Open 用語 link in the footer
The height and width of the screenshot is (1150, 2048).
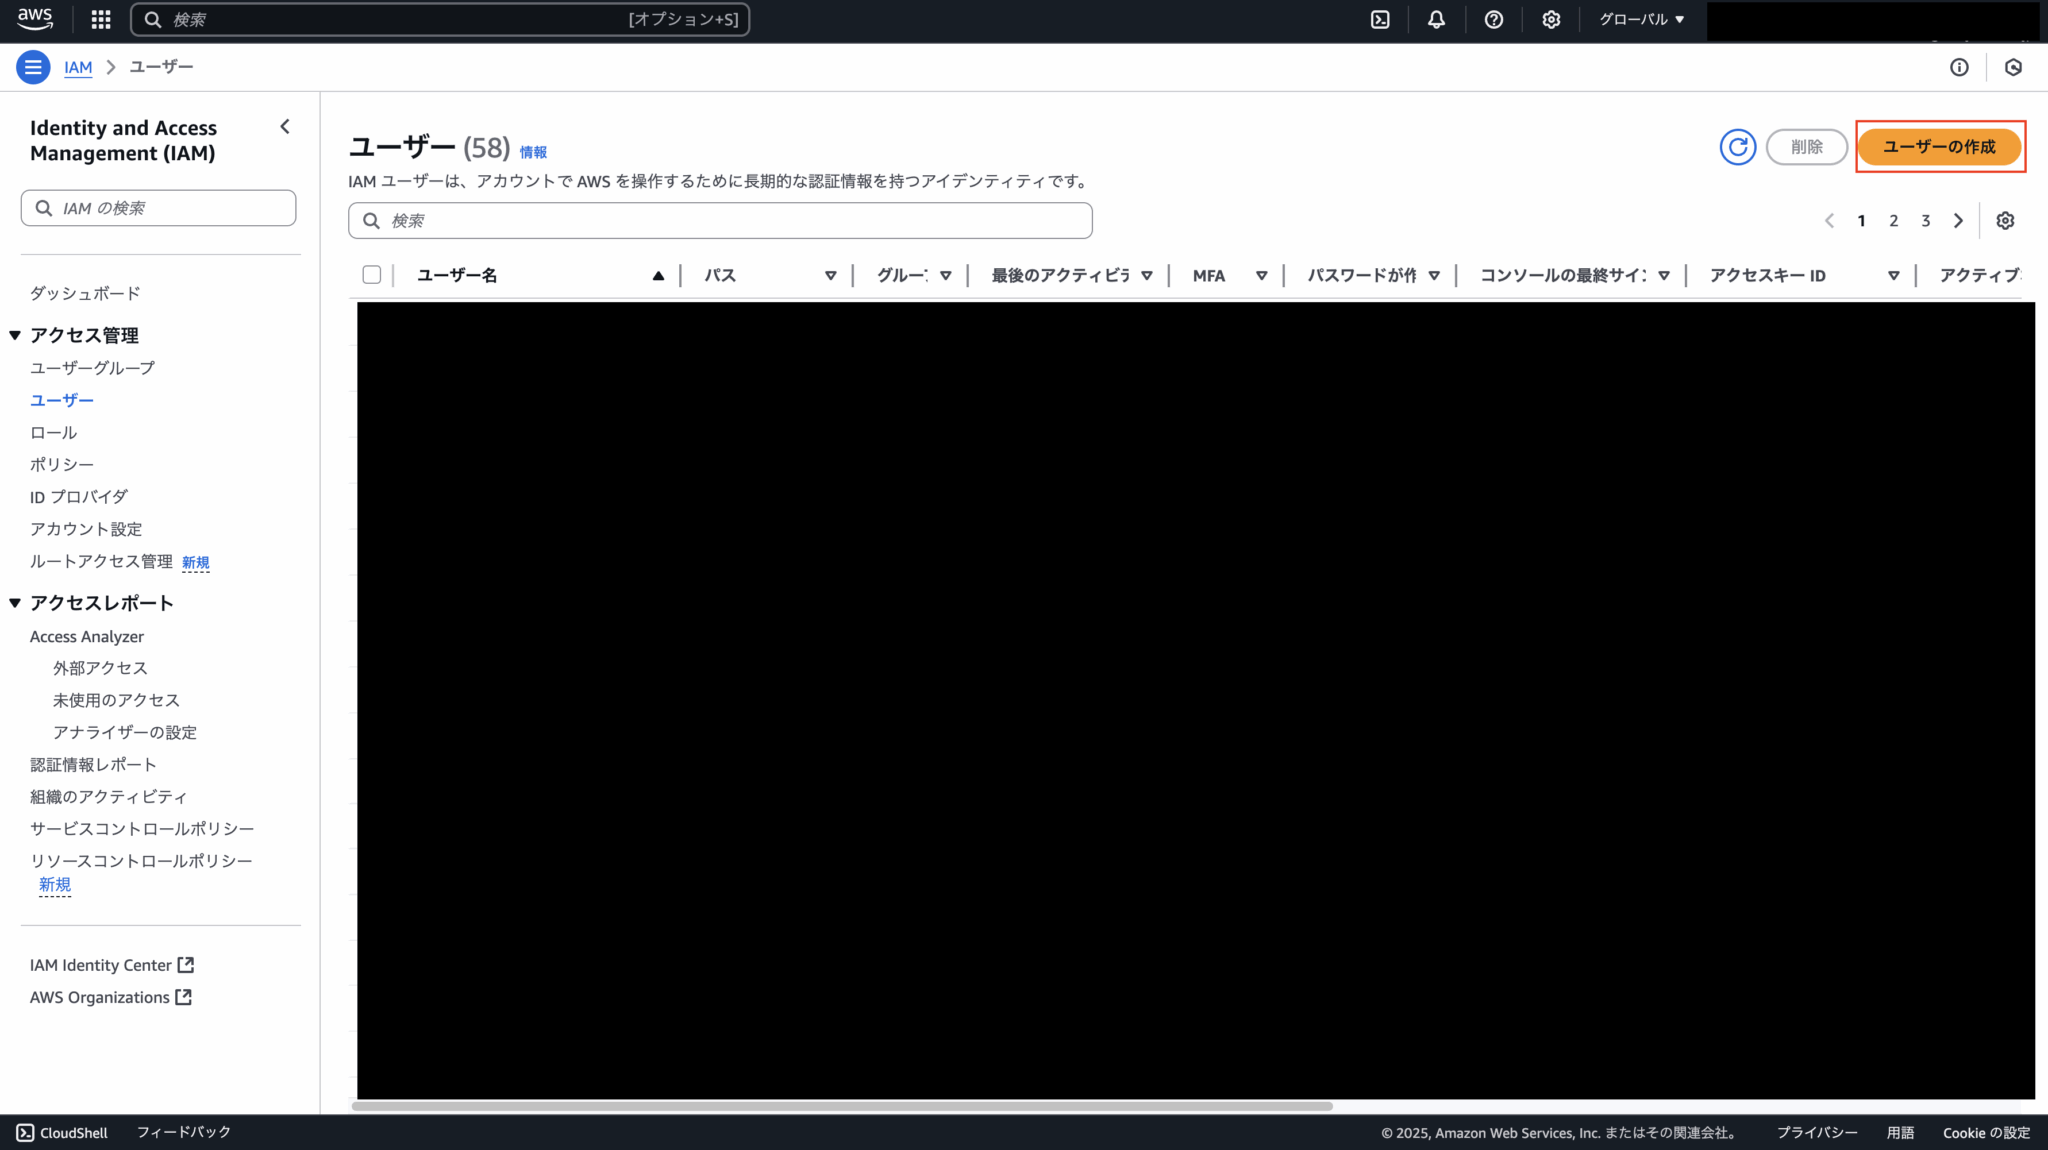pyautogui.click(x=1900, y=1133)
